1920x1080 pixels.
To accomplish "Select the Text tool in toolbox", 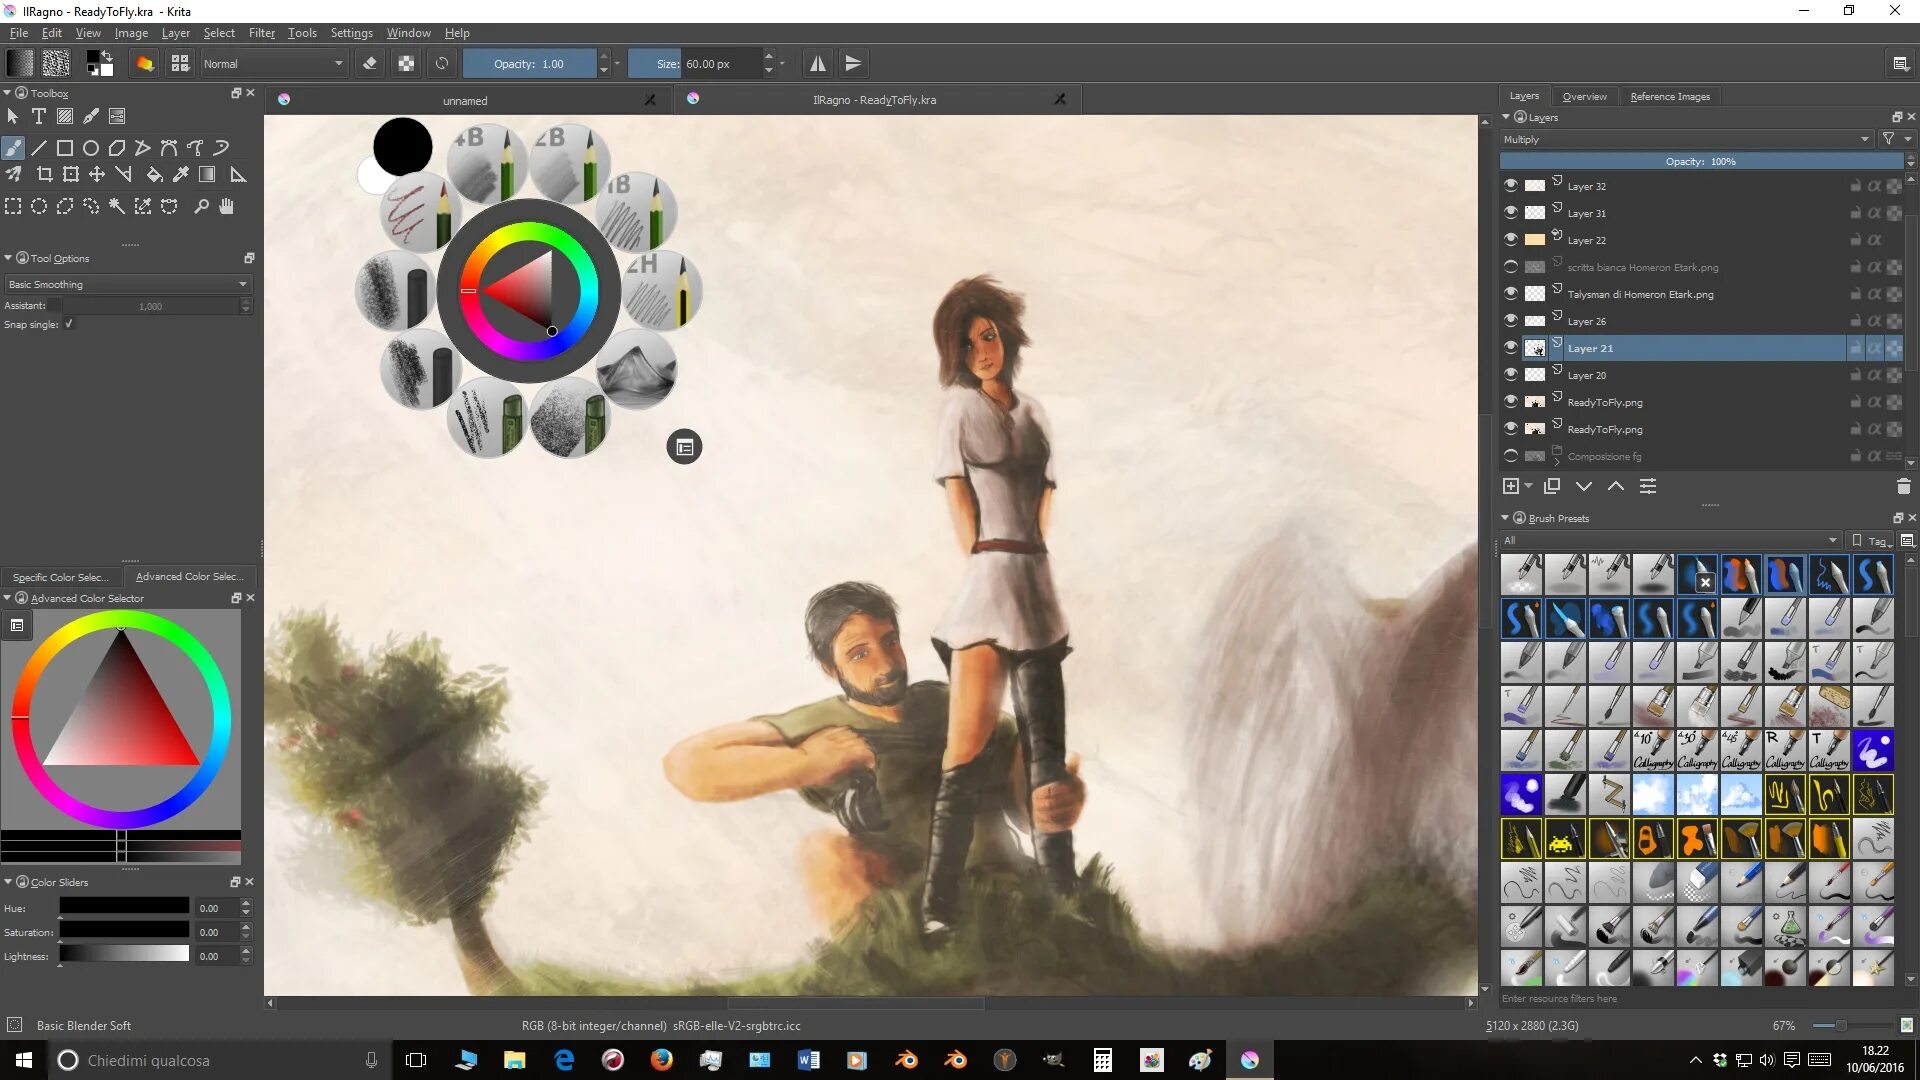I will [x=39, y=117].
